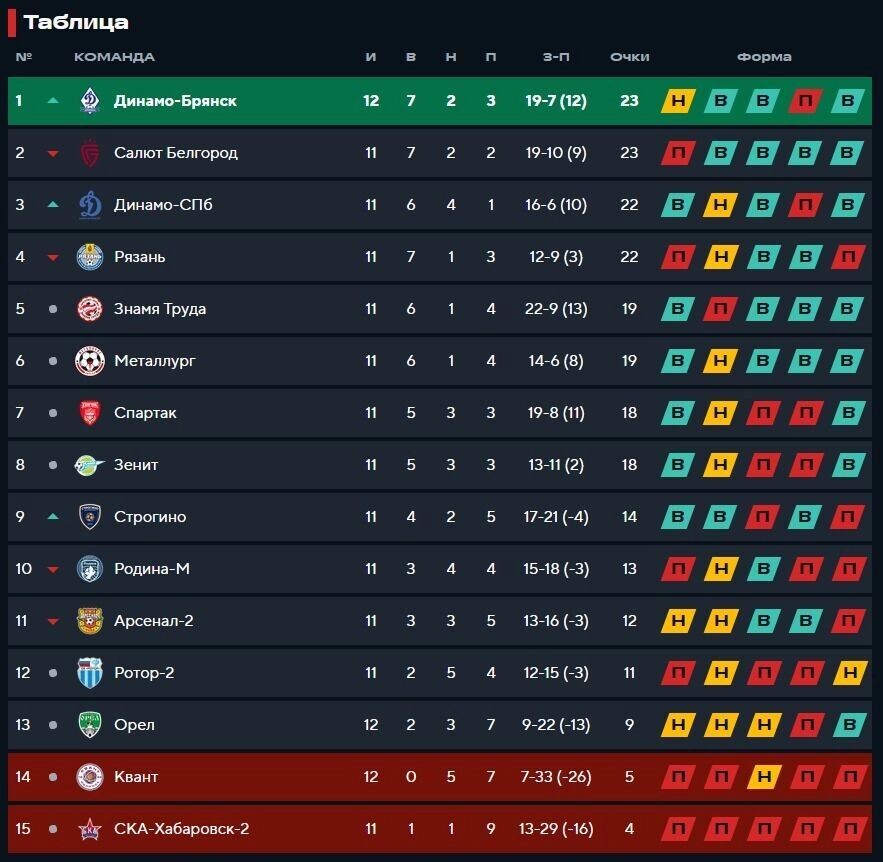
Task: Click Динамо-Брянск's yellow Н form badge
Action: coord(678,101)
